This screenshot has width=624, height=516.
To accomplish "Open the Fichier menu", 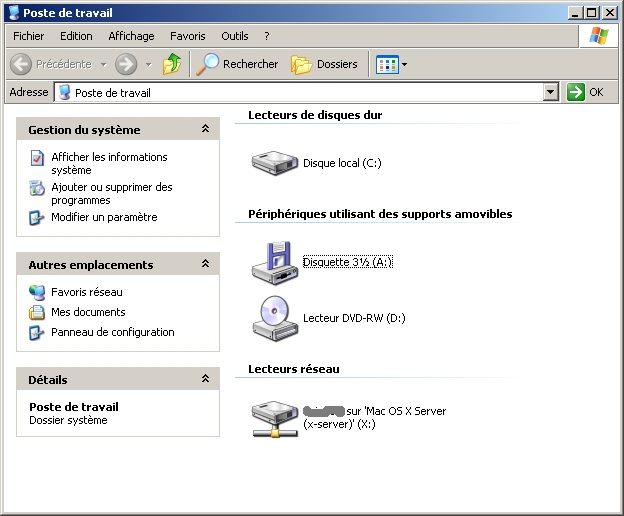I will [28, 36].
